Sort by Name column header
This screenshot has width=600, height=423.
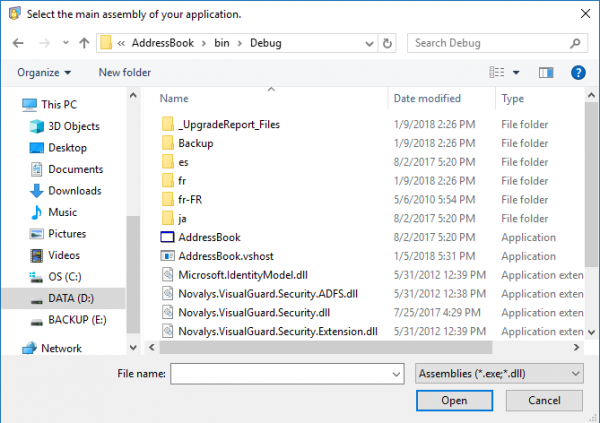click(x=174, y=99)
